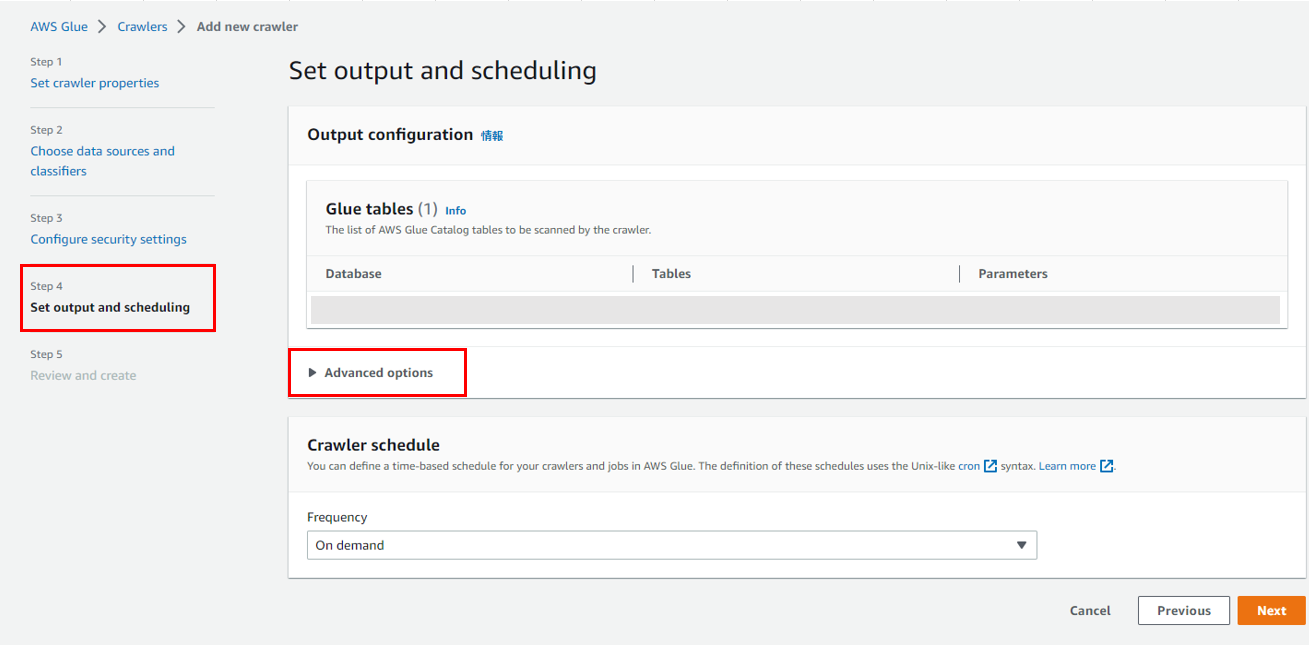
Task: Click the Output configuration info link
Action: pos(492,136)
